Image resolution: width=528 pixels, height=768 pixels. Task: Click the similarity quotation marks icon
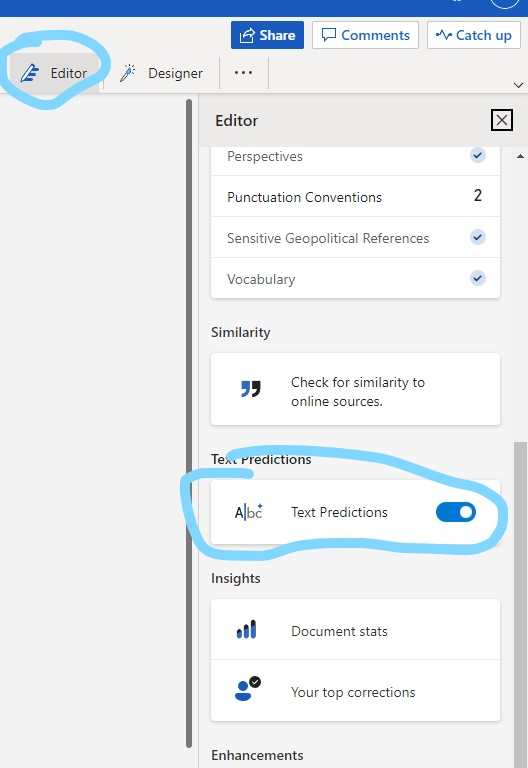coord(251,389)
